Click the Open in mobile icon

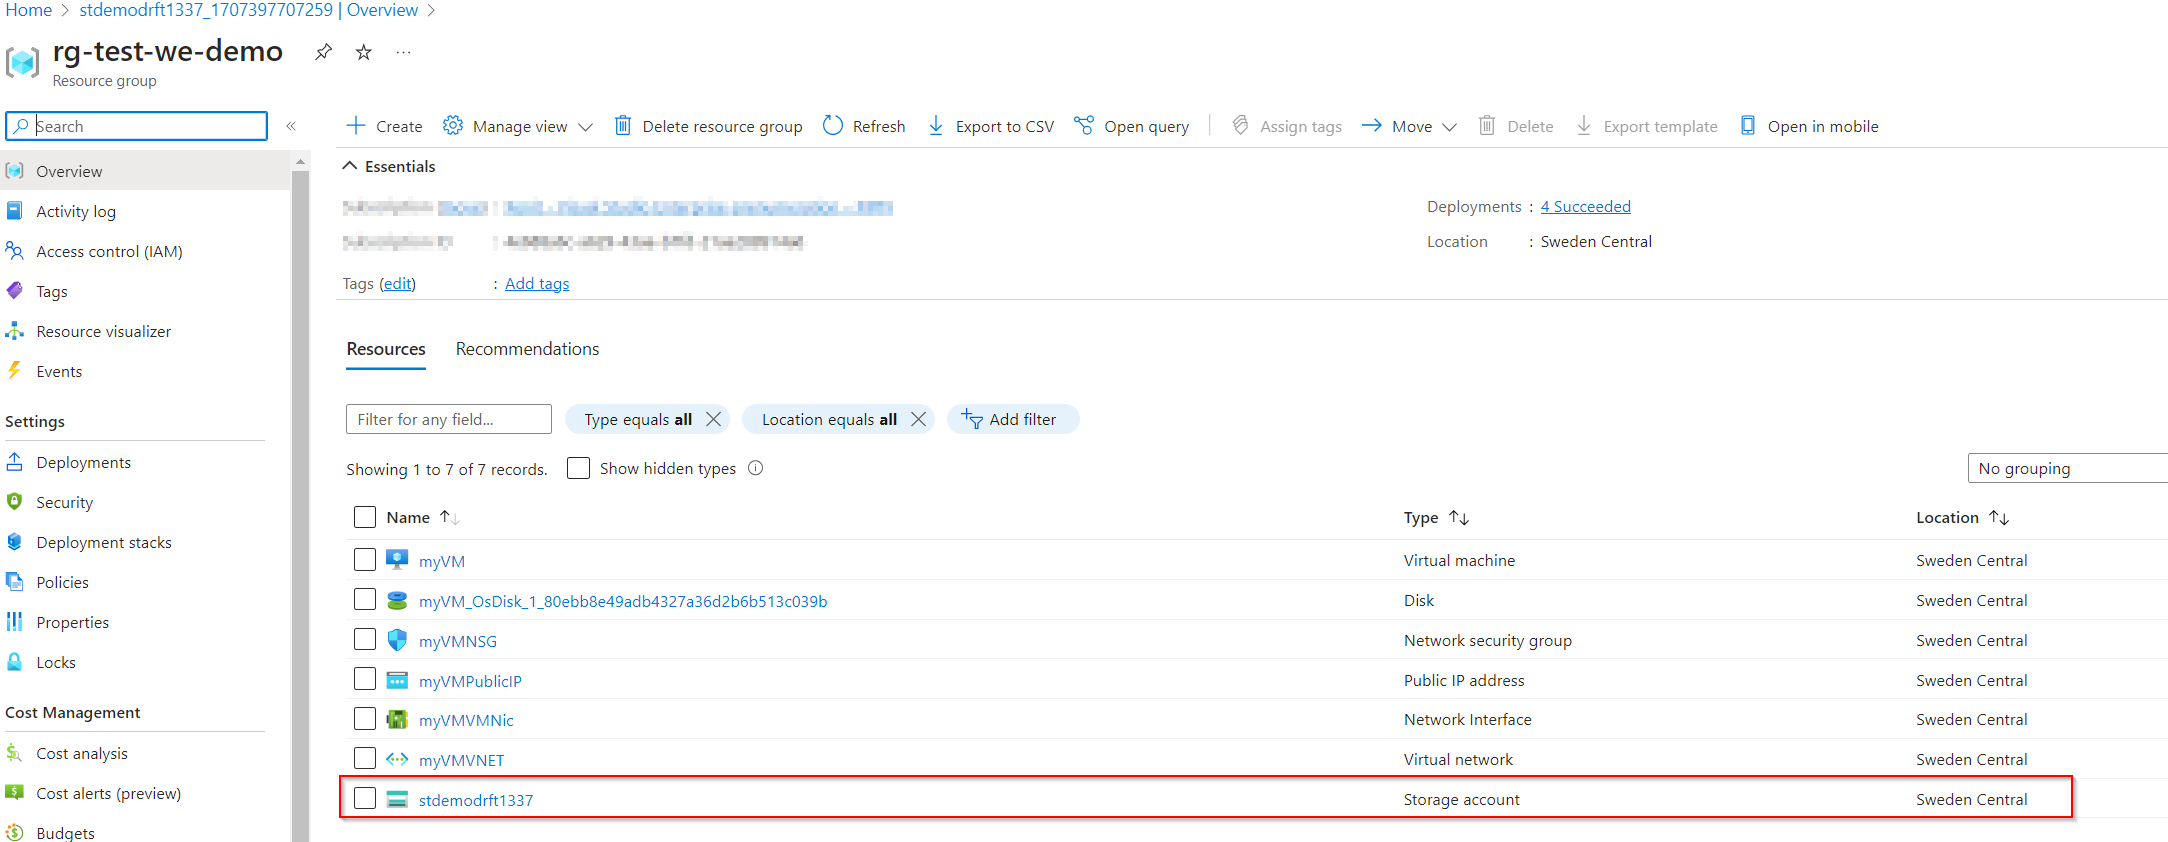[1748, 126]
